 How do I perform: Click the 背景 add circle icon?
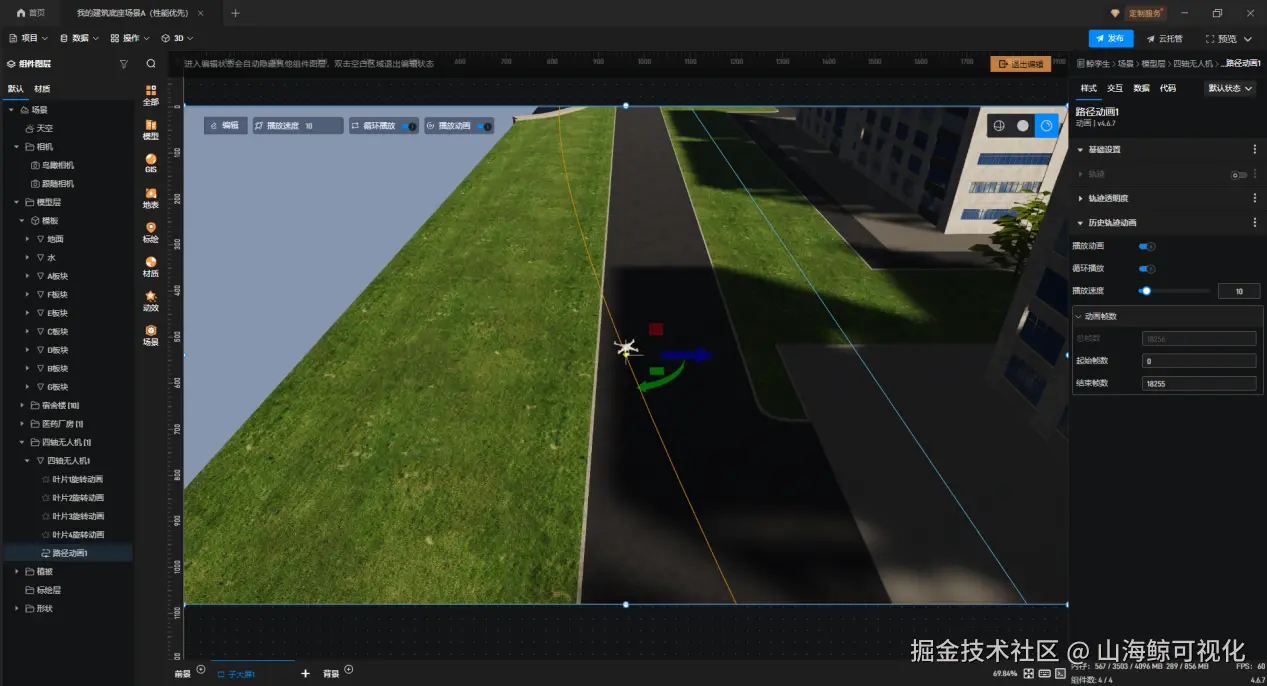click(x=350, y=670)
